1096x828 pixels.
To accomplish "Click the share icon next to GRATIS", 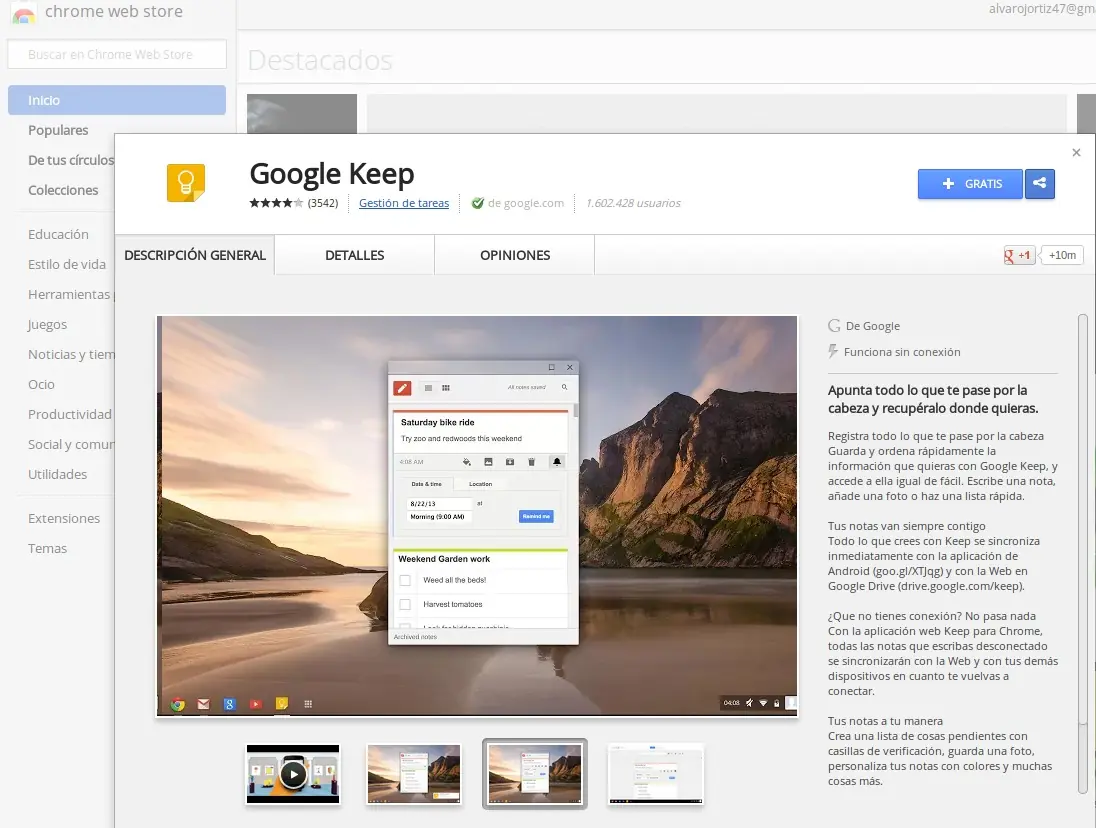I will click(1039, 184).
